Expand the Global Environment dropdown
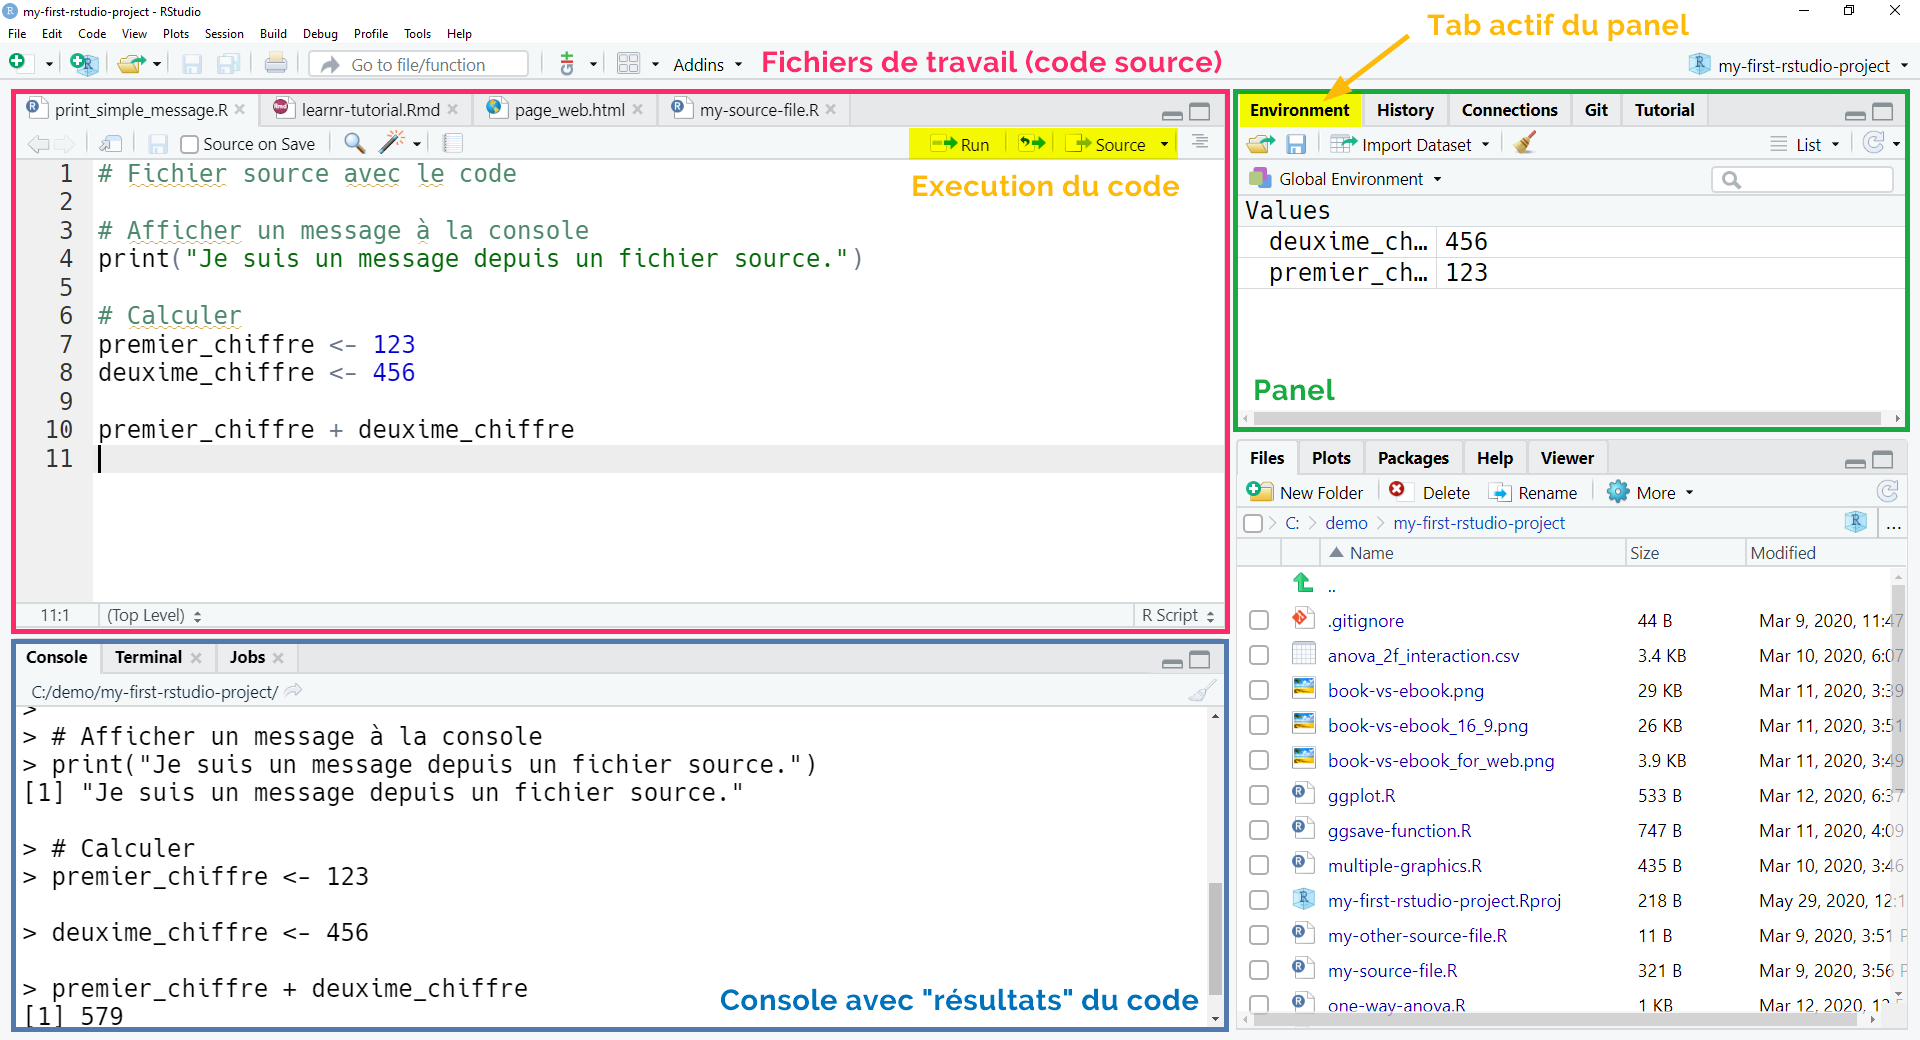 click(1346, 179)
